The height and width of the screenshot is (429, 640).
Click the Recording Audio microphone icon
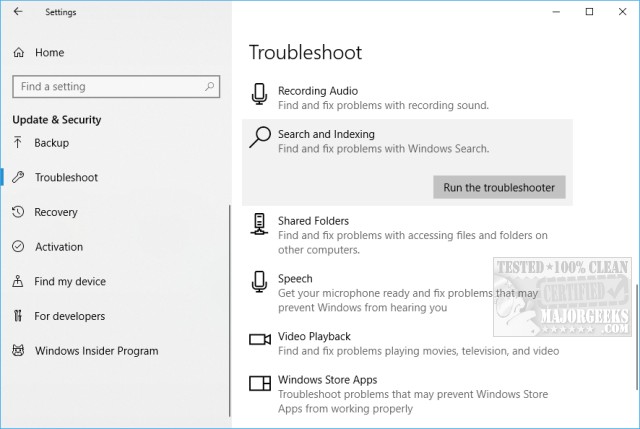coord(260,97)
